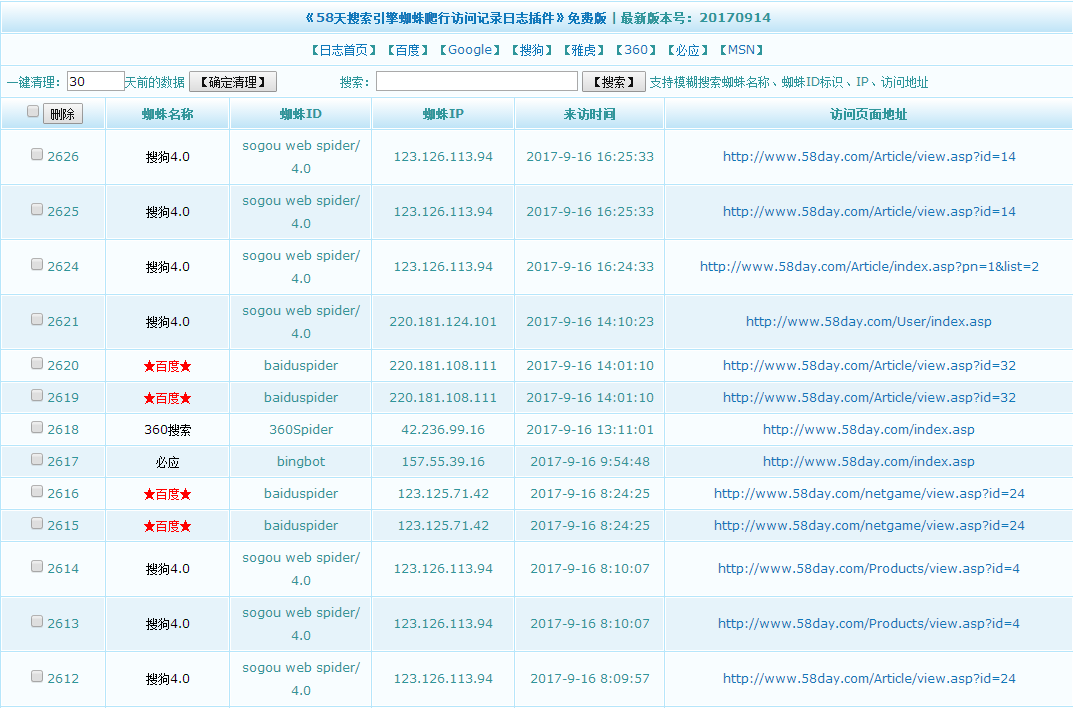This screenshot has width=1073, height=708.
Task: Mark the 2617 必应 row checkbox
Action: [37, 460]
